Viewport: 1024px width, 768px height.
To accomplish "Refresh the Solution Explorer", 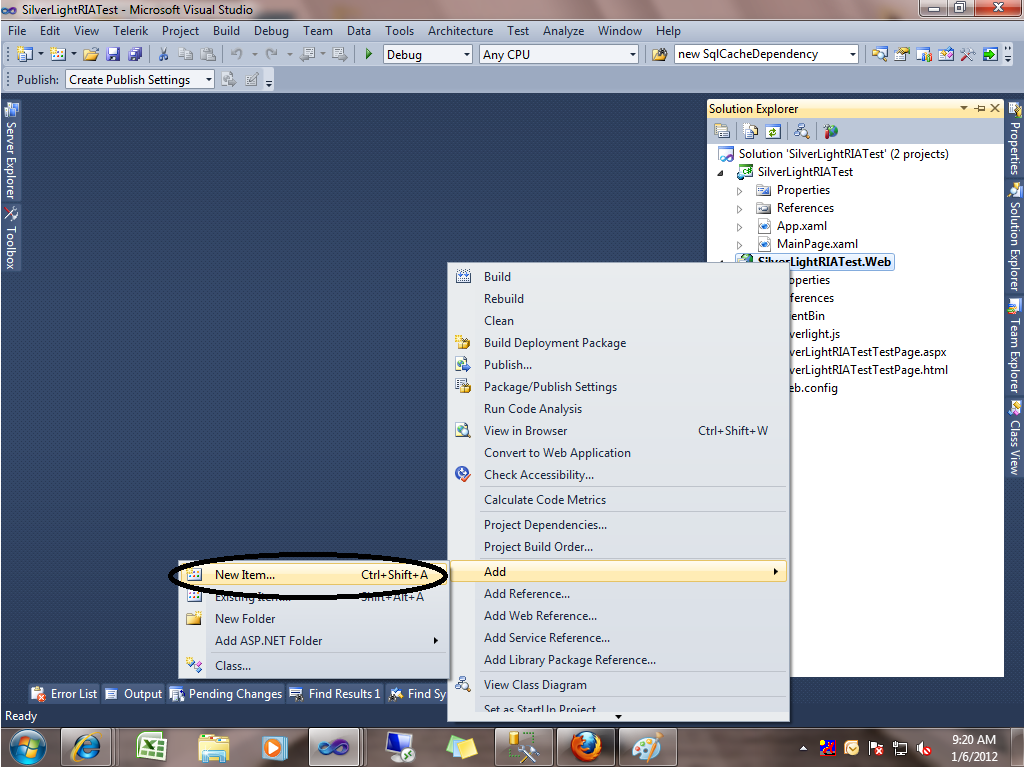I will tap(773, 131).
